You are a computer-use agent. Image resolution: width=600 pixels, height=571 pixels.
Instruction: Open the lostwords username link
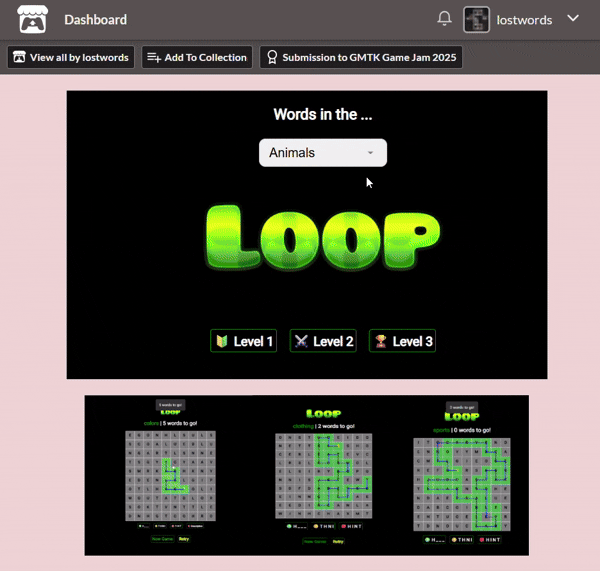[x=524, y=20]
